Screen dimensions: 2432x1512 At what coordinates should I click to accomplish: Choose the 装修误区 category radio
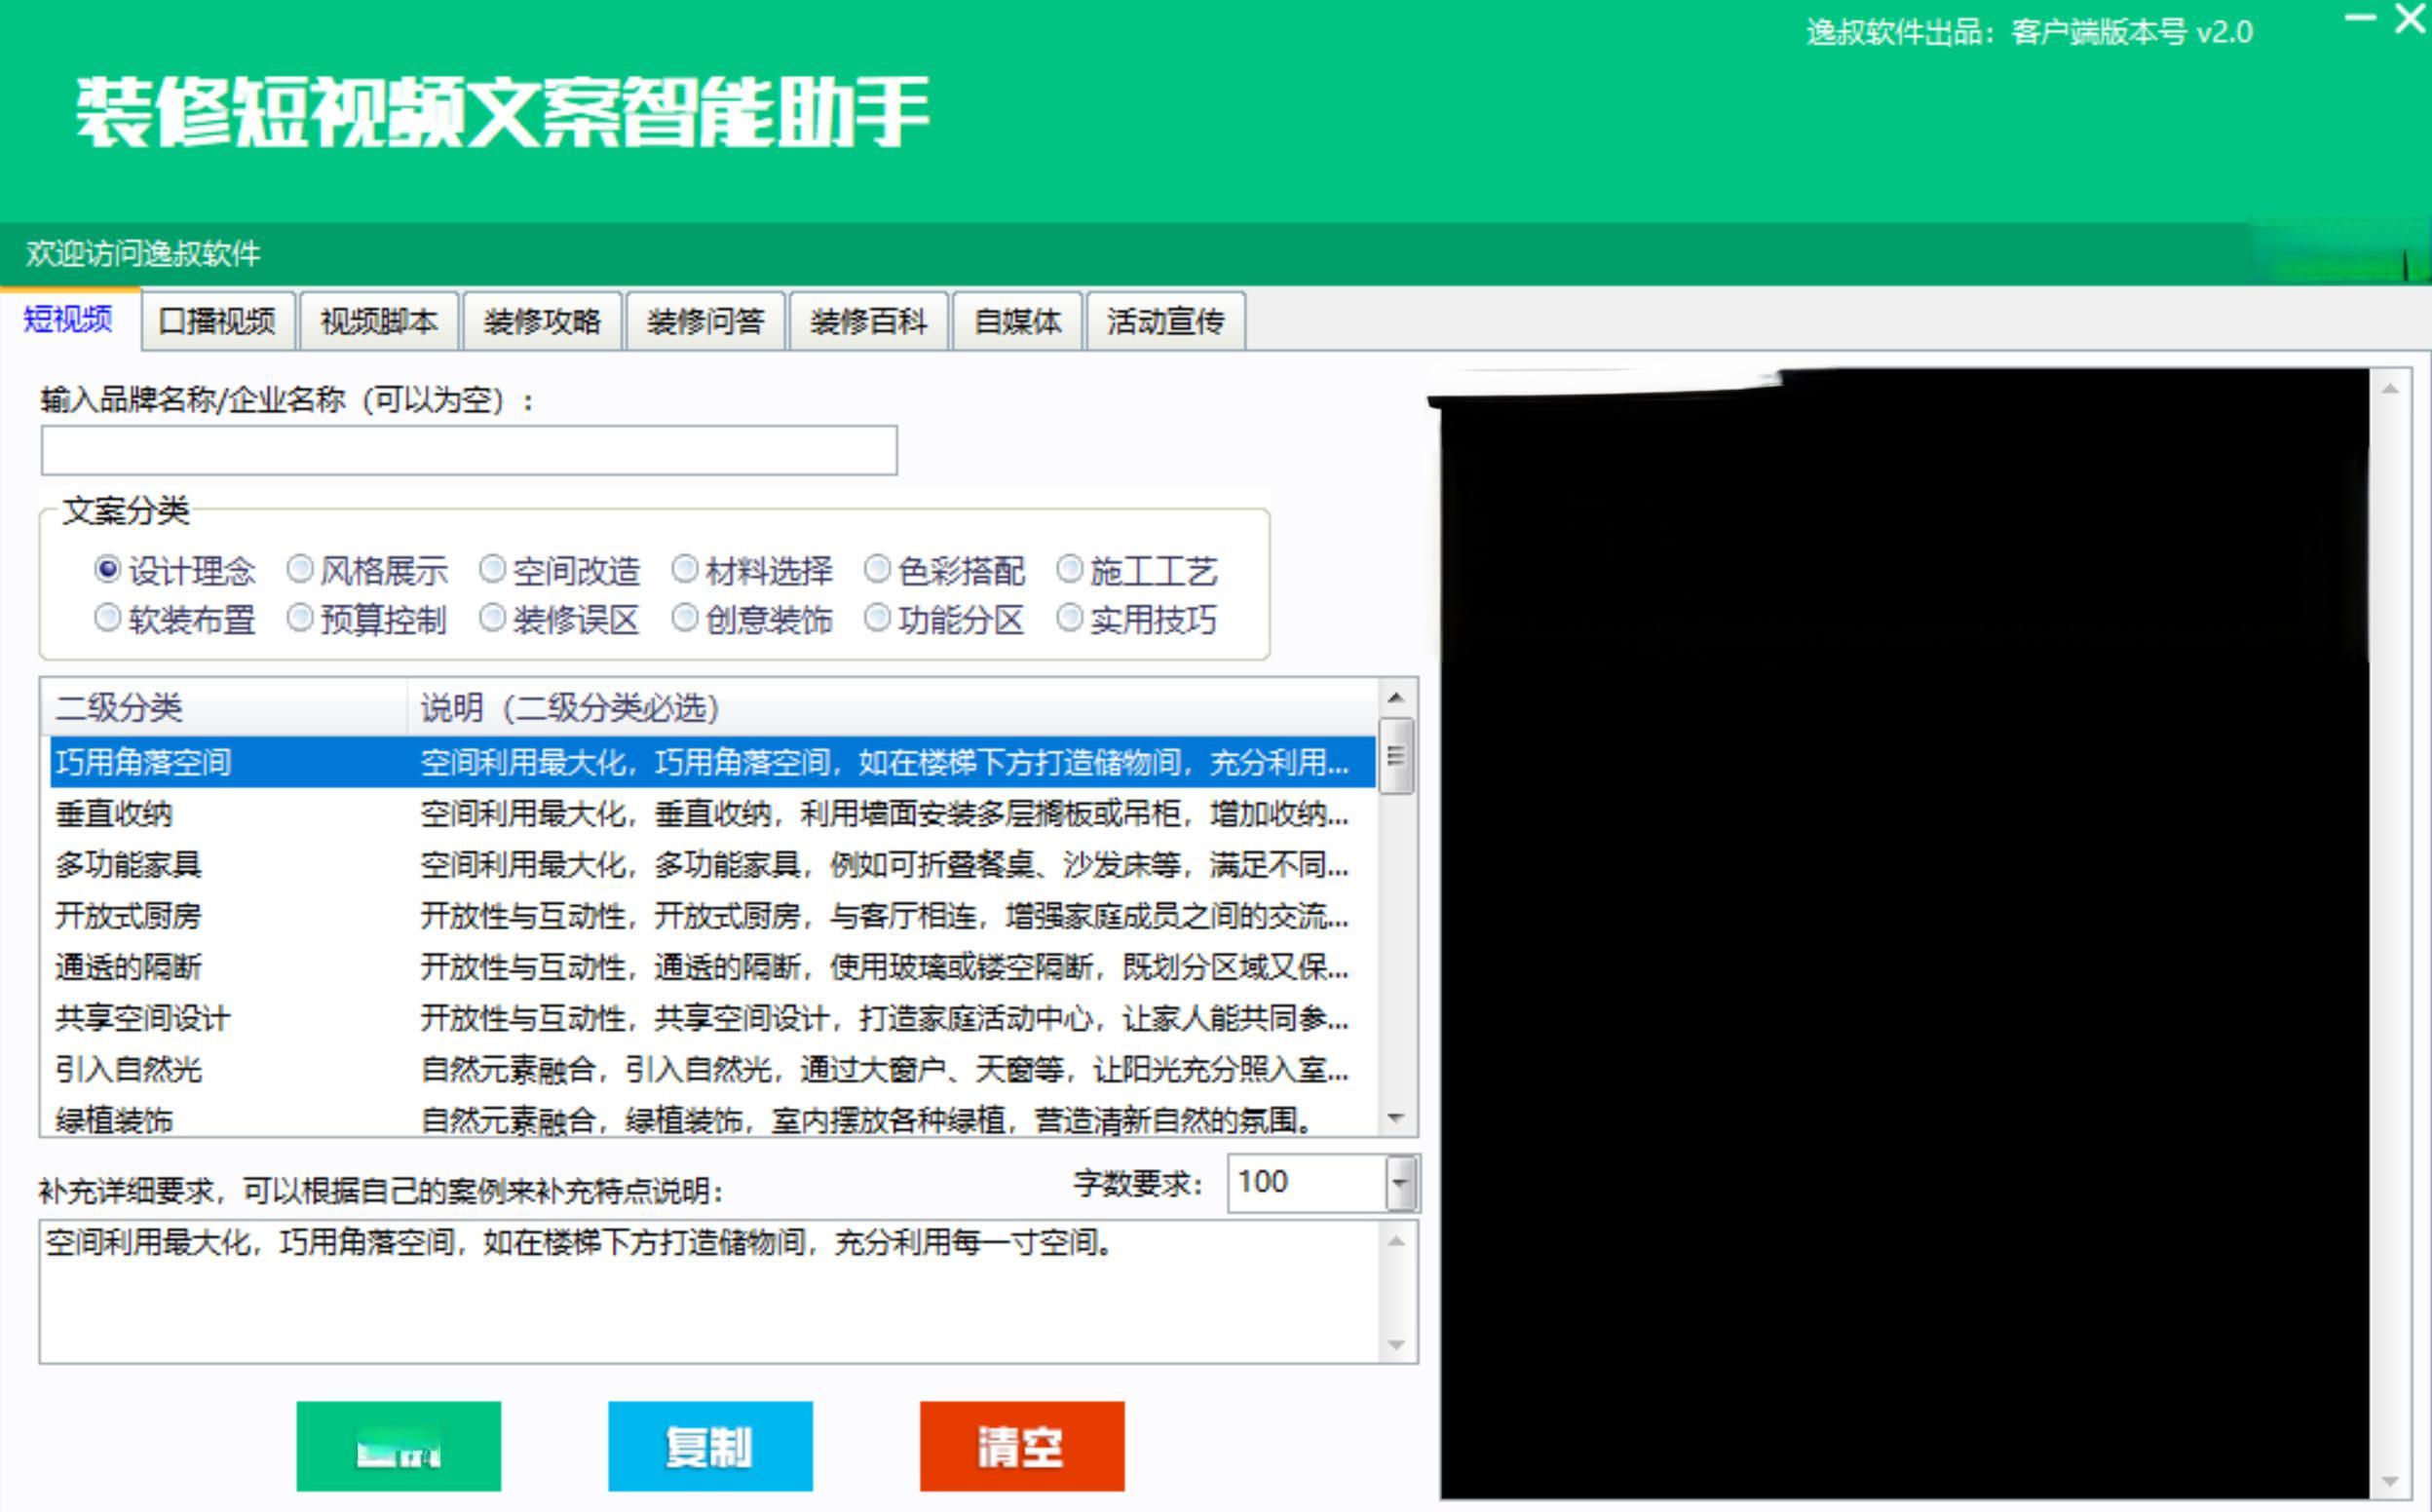492,619
